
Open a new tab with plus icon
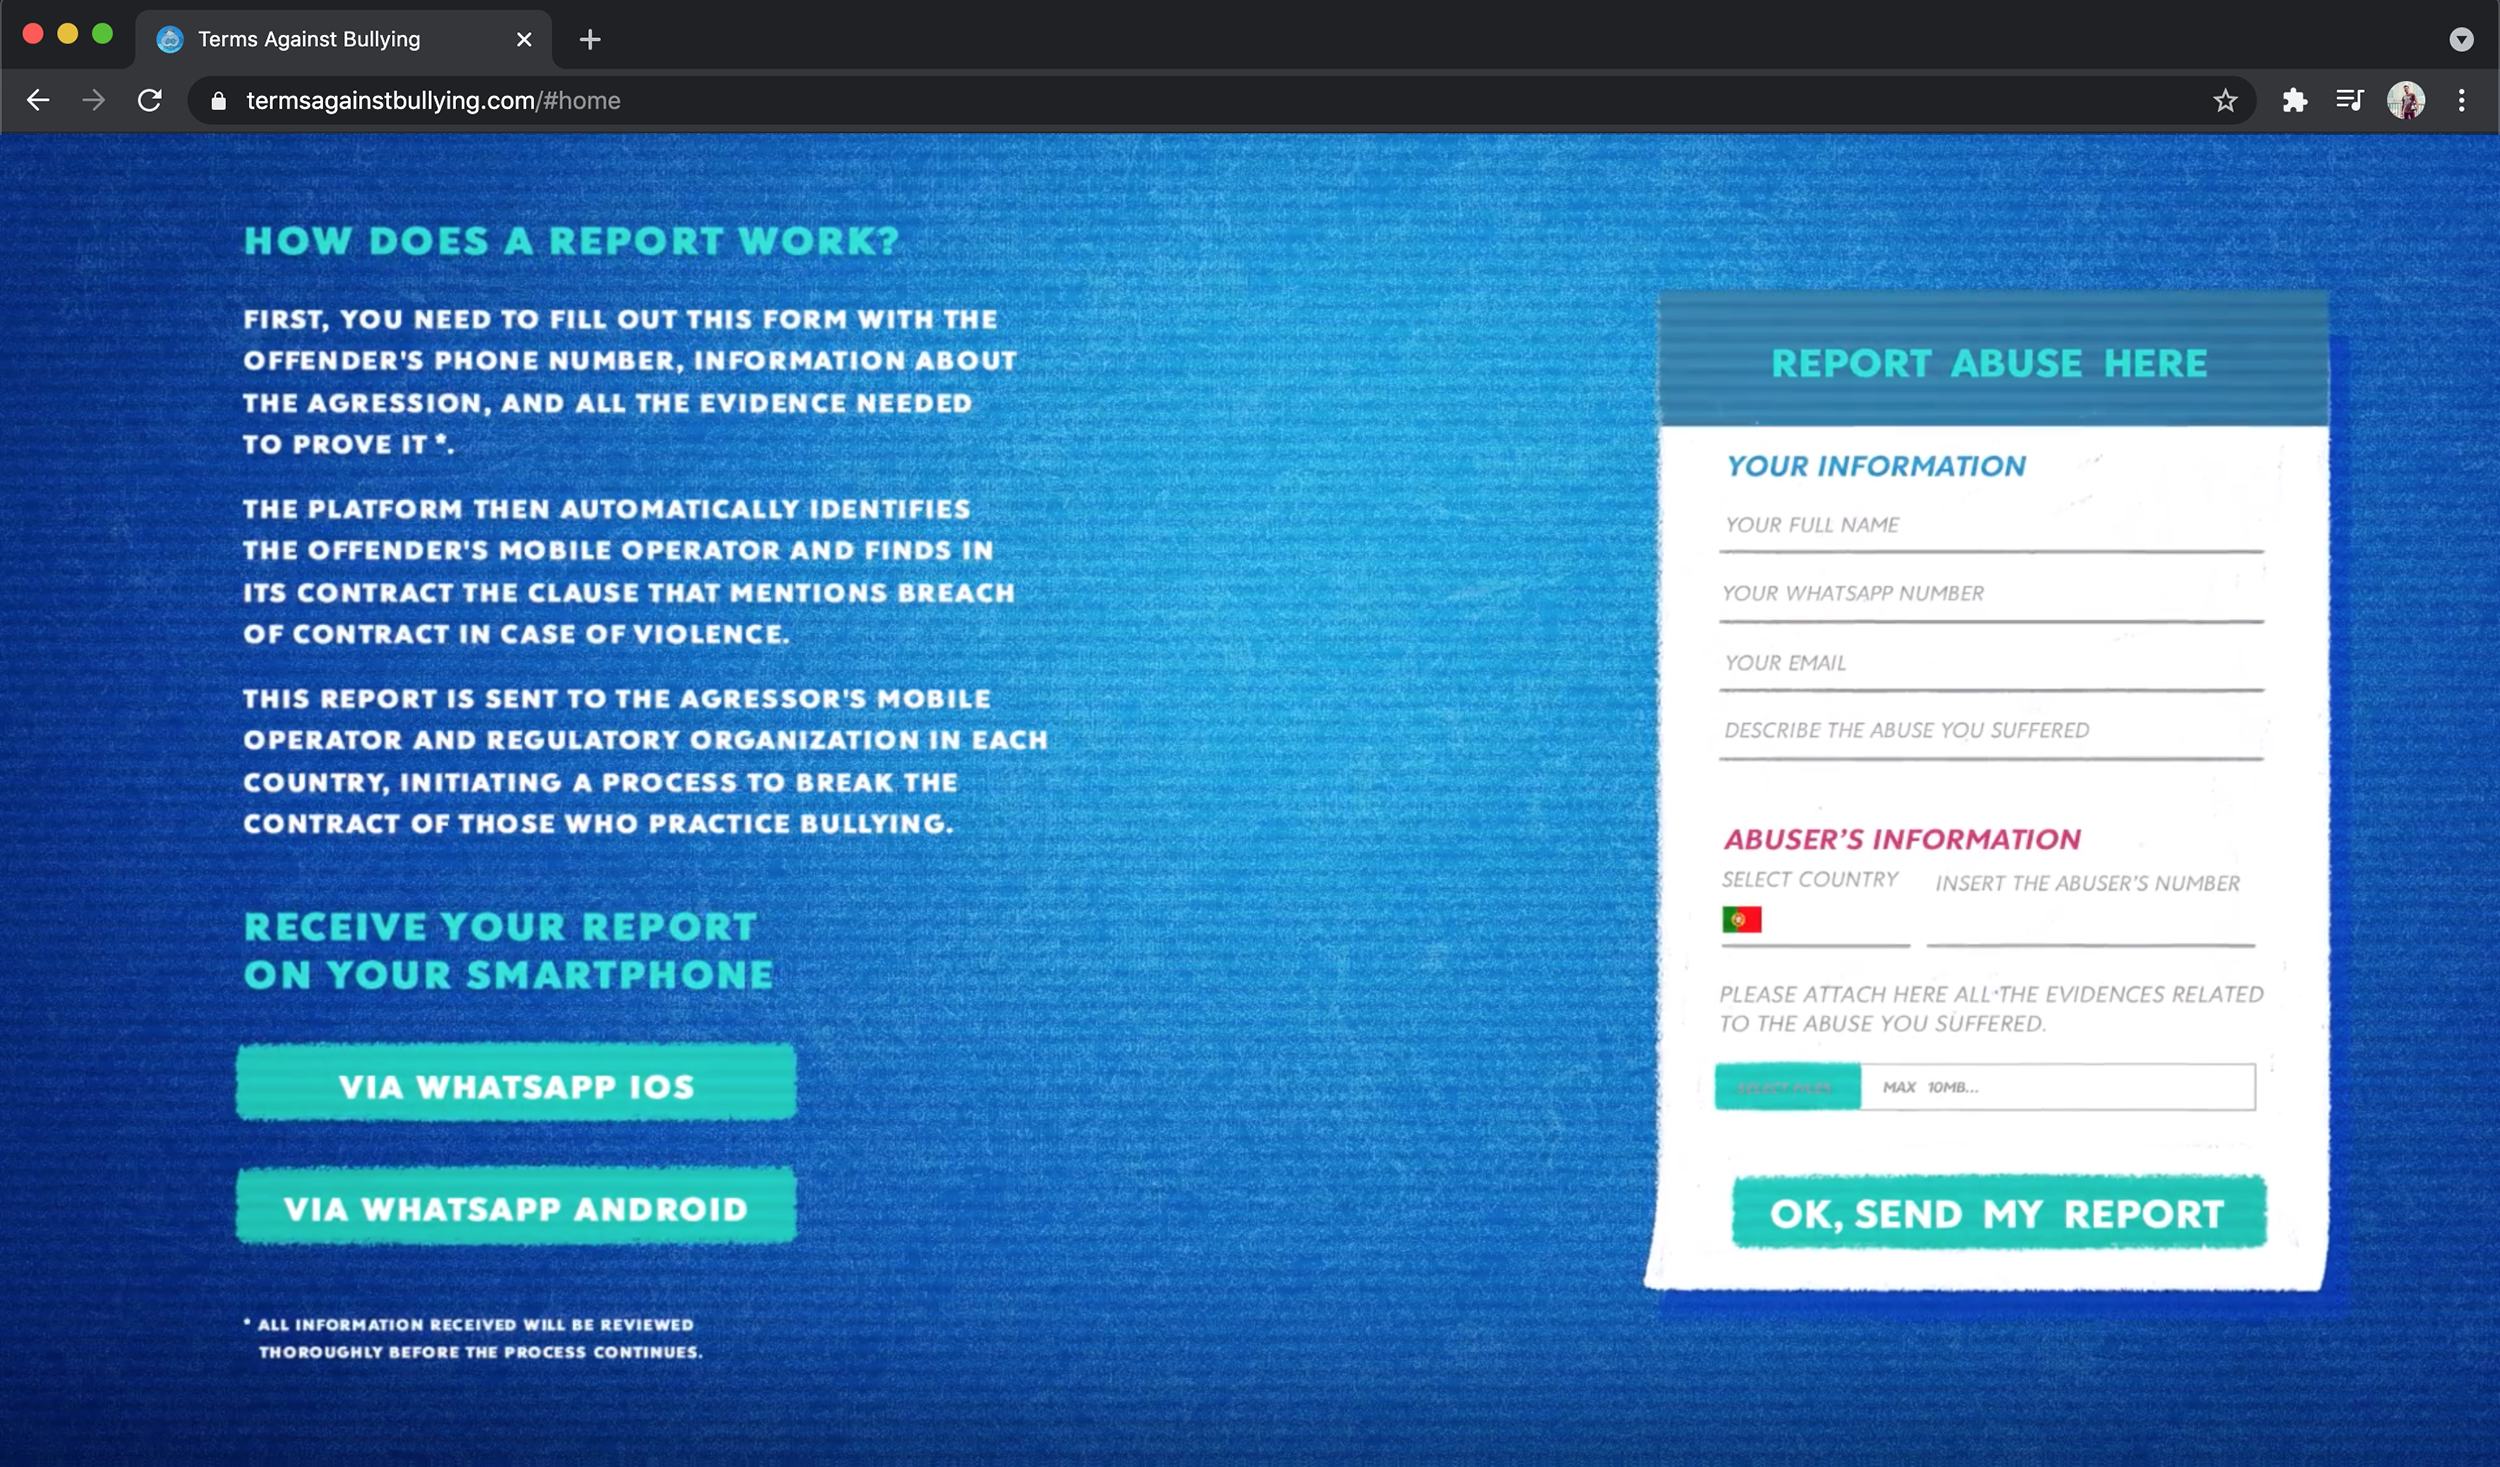coord(590,39)
